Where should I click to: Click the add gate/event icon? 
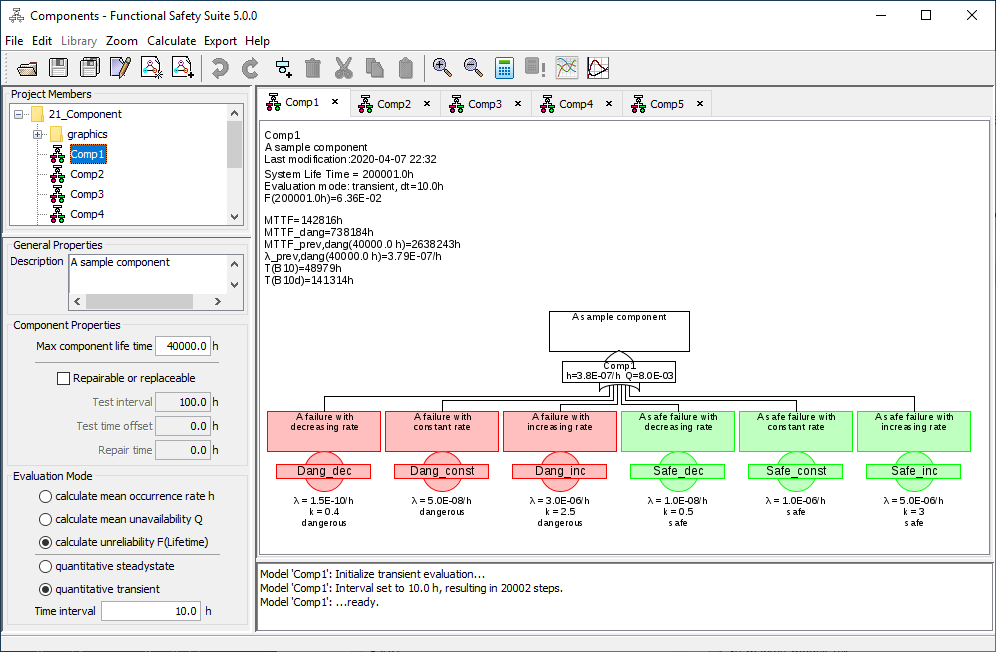click(x=283, y=68)
